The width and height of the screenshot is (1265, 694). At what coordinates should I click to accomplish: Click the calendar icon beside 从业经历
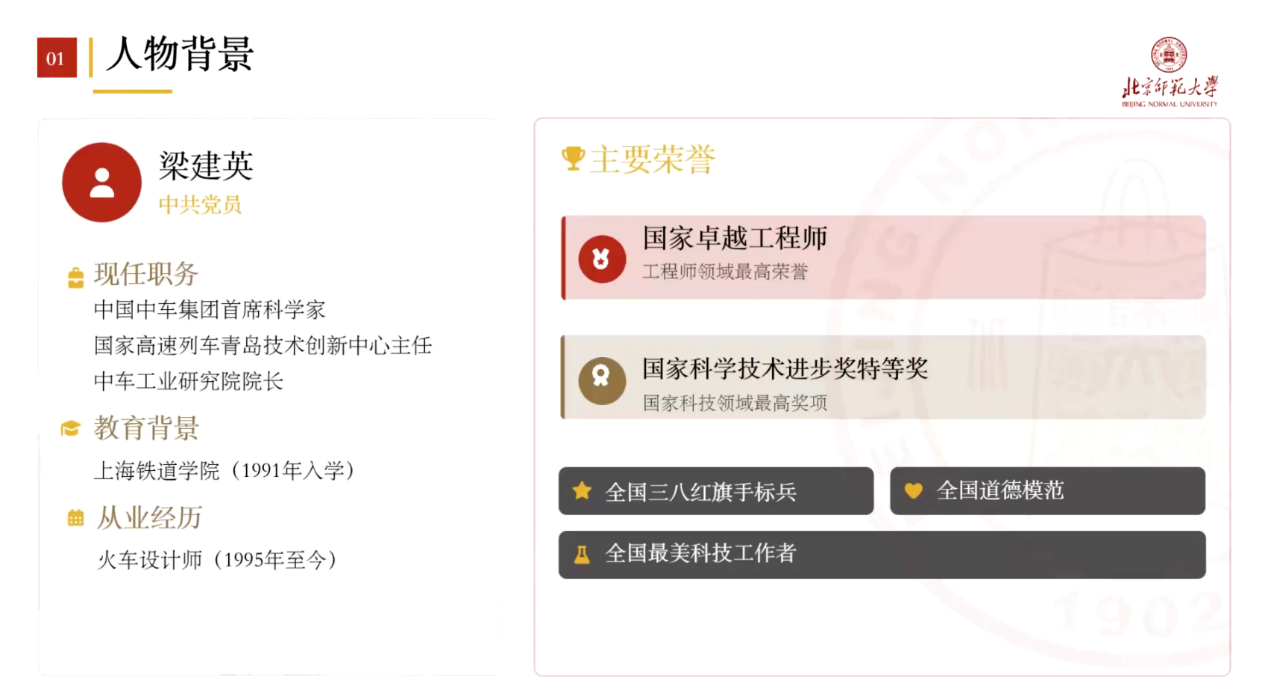pyautogui.click(x=75, y=518)
